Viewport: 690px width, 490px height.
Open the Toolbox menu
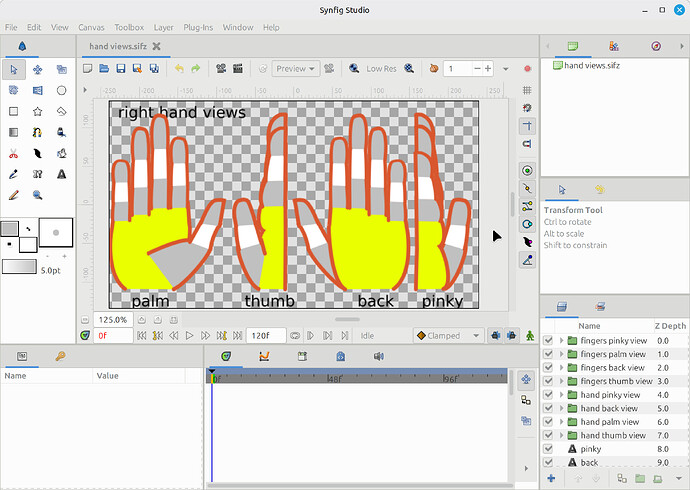coord(129,27)
